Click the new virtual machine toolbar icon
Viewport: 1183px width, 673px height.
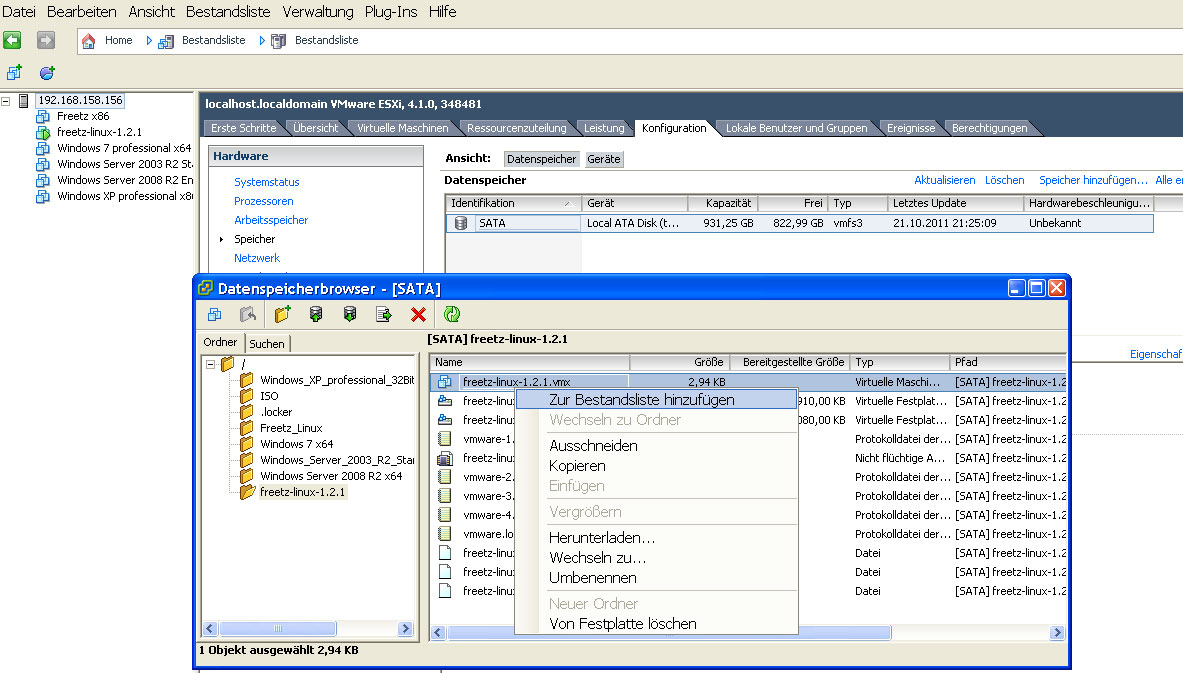[x=14, y=73]
